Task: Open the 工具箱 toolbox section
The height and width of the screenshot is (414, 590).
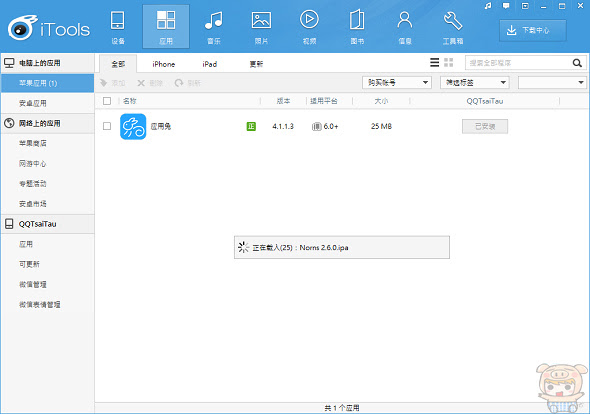Action: click(453, 27)
